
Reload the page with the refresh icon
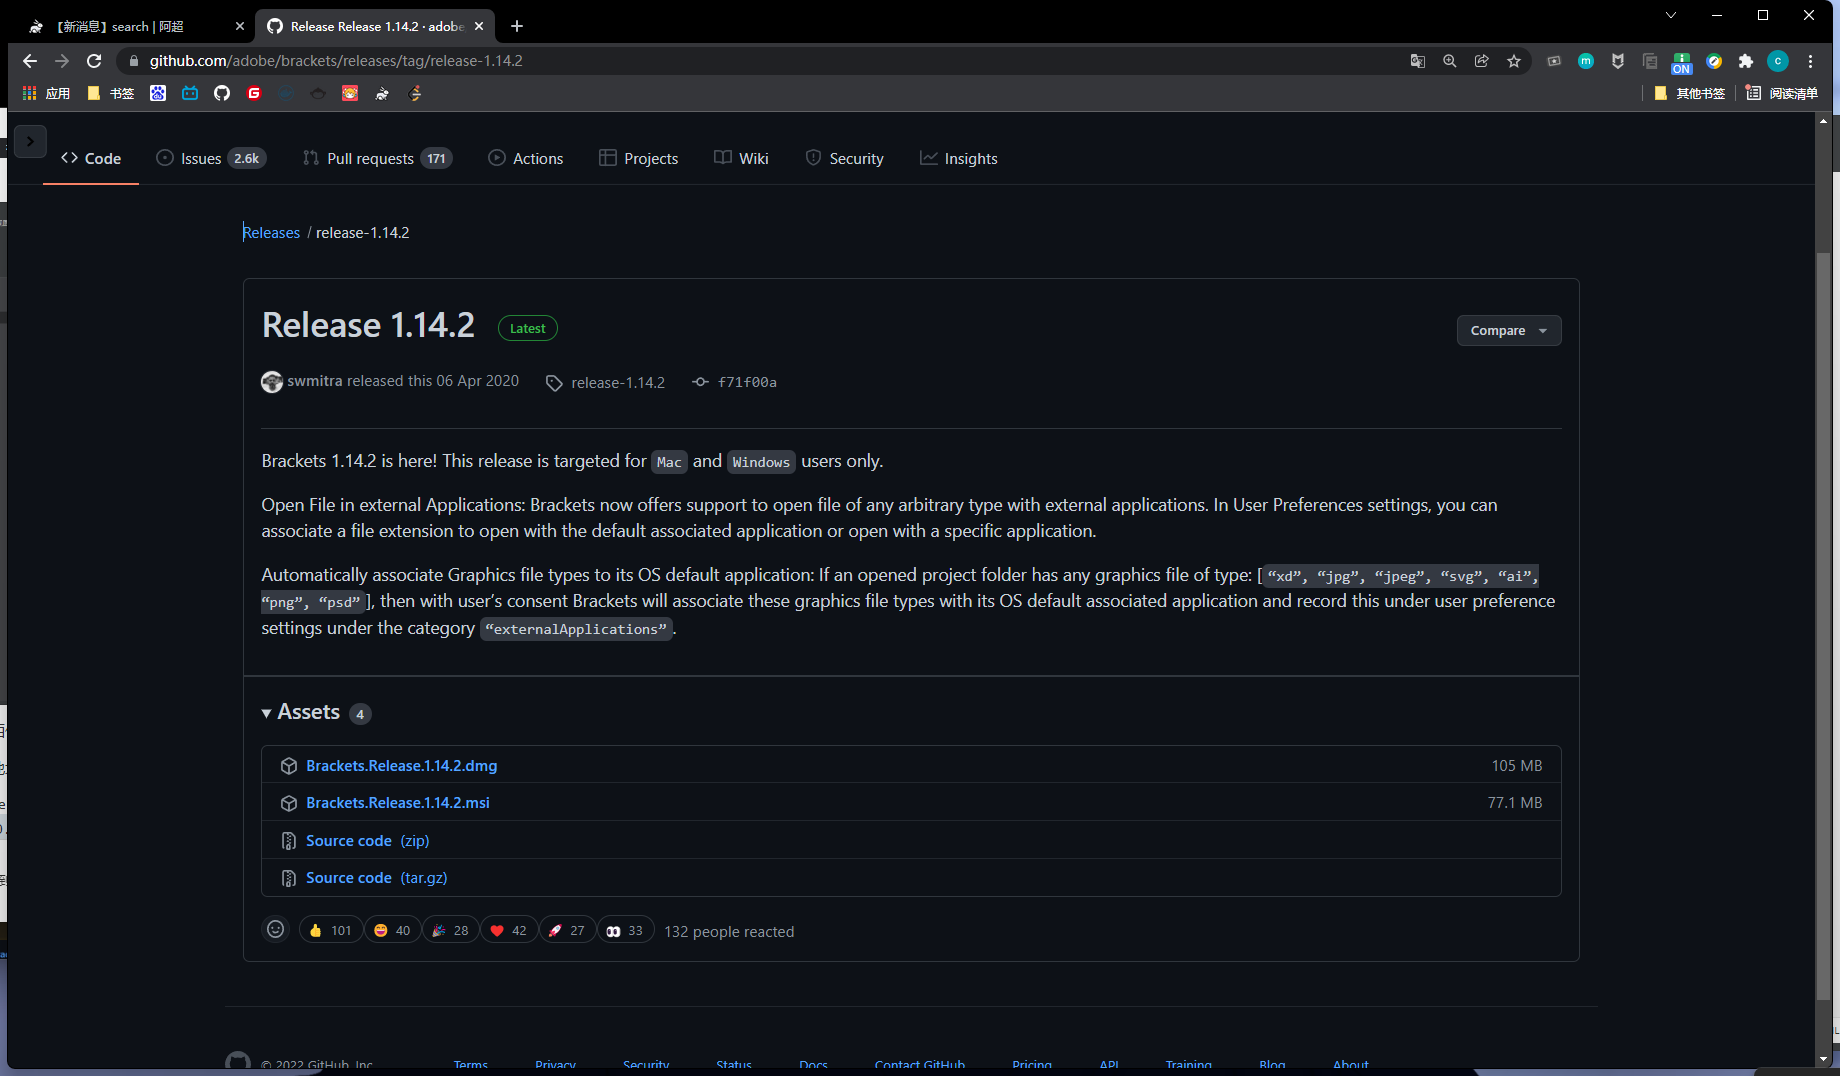pos(94,61)
